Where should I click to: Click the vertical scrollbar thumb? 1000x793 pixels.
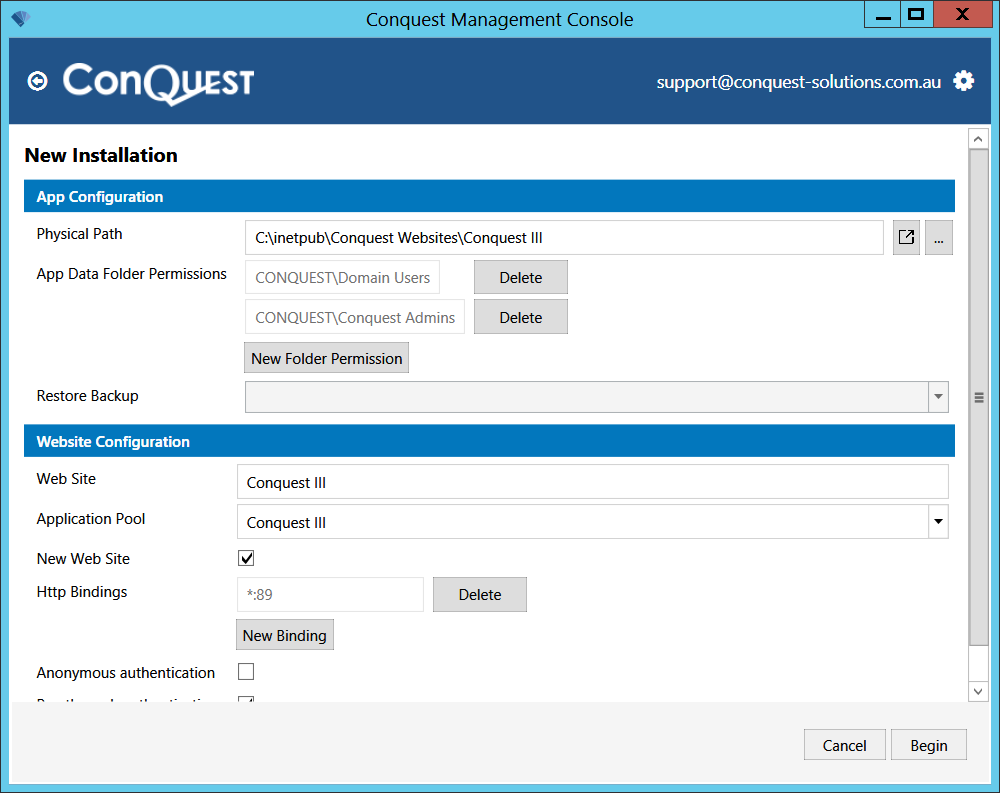[x=978, y=397]
